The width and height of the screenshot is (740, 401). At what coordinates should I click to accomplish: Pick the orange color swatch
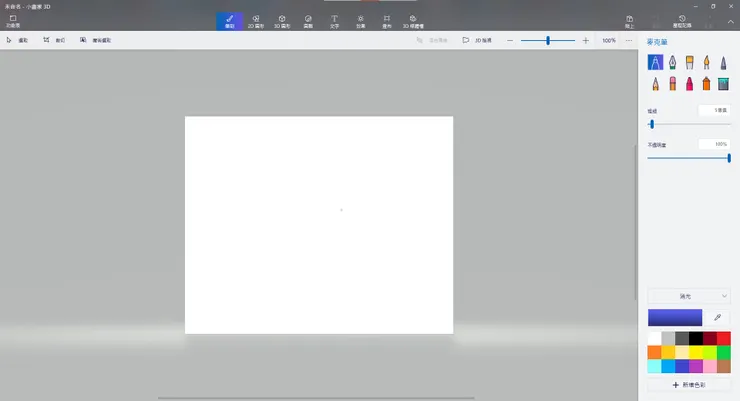(x=654, y=352)
